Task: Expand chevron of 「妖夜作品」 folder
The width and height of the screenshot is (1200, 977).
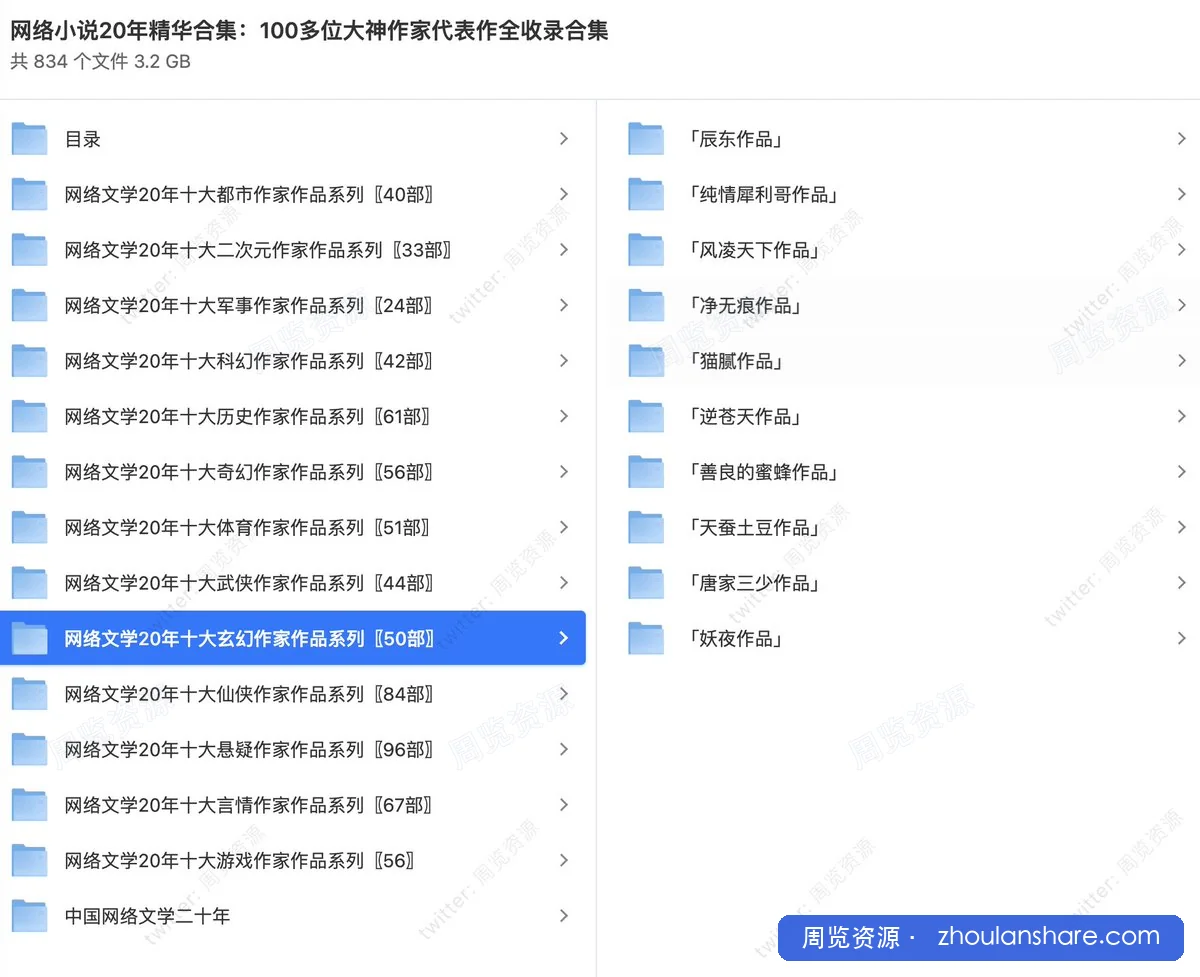Action: [1181, 638]
